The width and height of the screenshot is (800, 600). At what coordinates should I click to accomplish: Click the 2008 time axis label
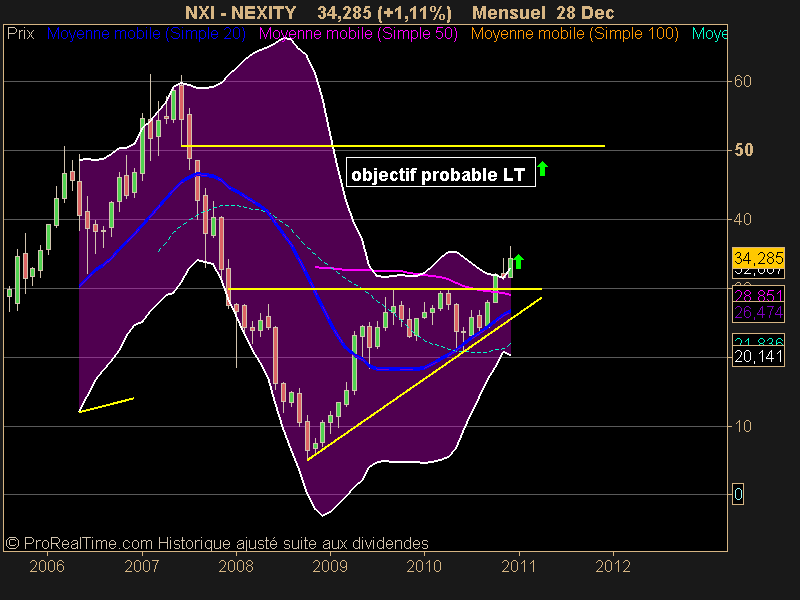click(x=236, y=566)
